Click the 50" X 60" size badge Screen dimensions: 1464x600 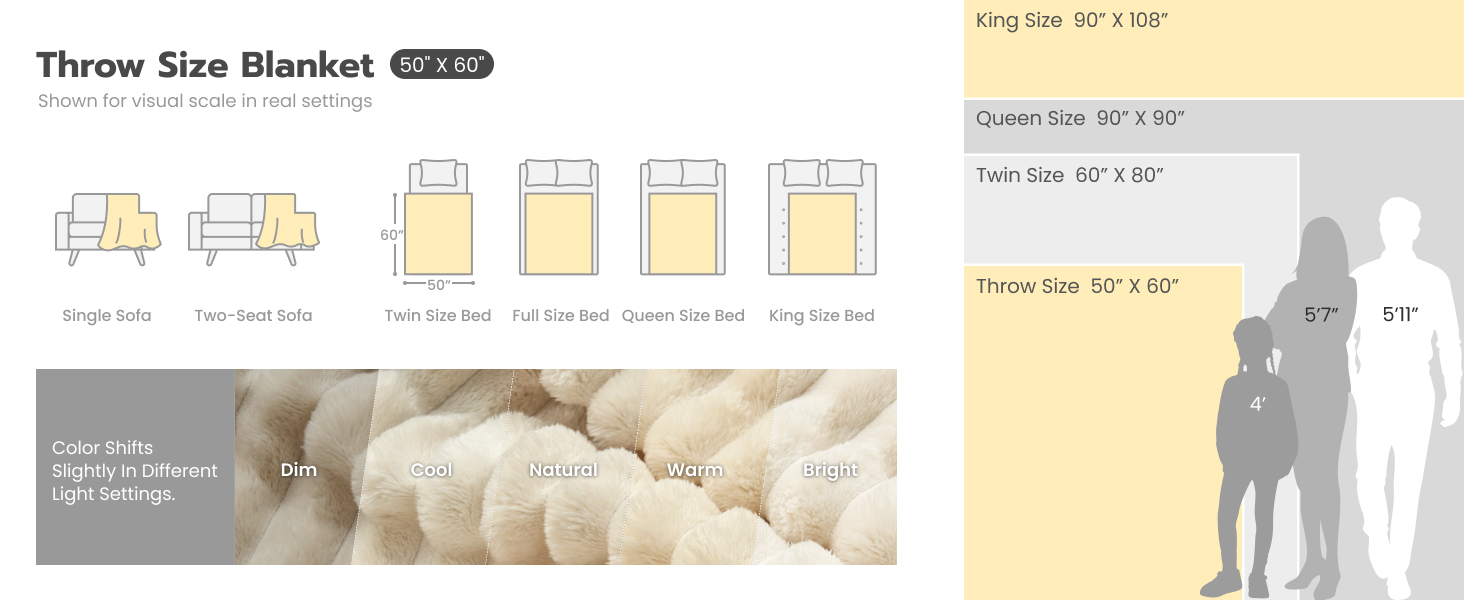point(441,65)
